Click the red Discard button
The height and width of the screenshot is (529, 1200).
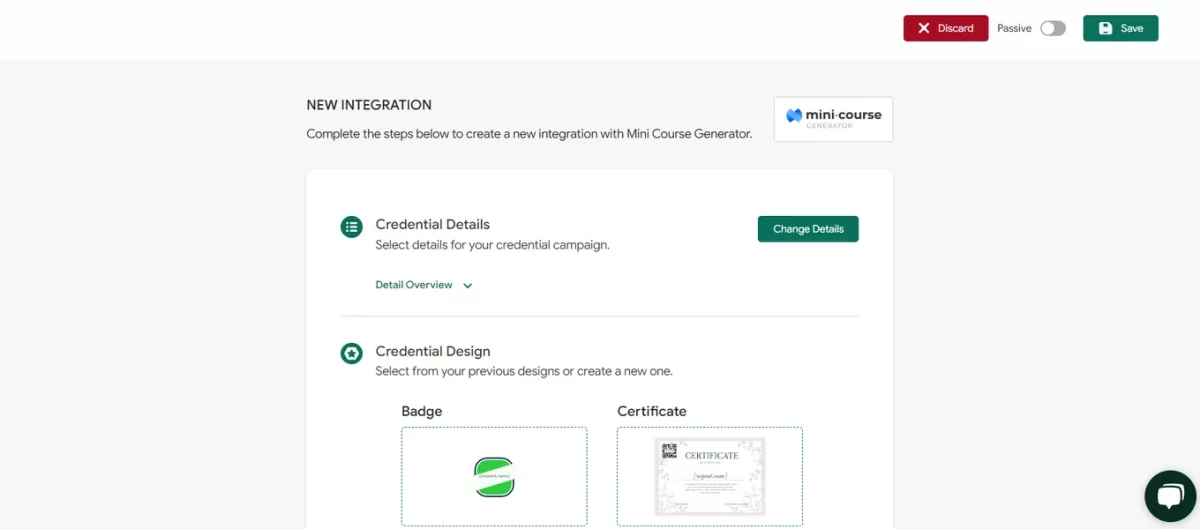point(946,28)
